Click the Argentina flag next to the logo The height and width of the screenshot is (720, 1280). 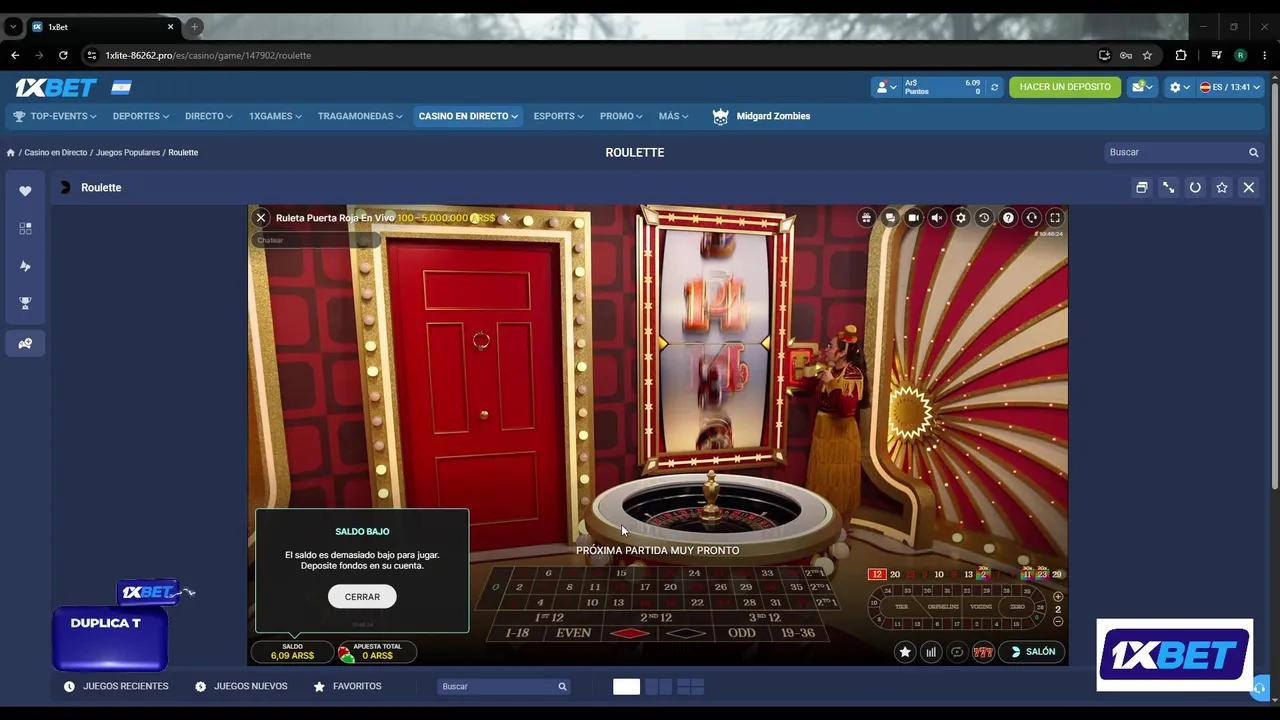(122, 88)
